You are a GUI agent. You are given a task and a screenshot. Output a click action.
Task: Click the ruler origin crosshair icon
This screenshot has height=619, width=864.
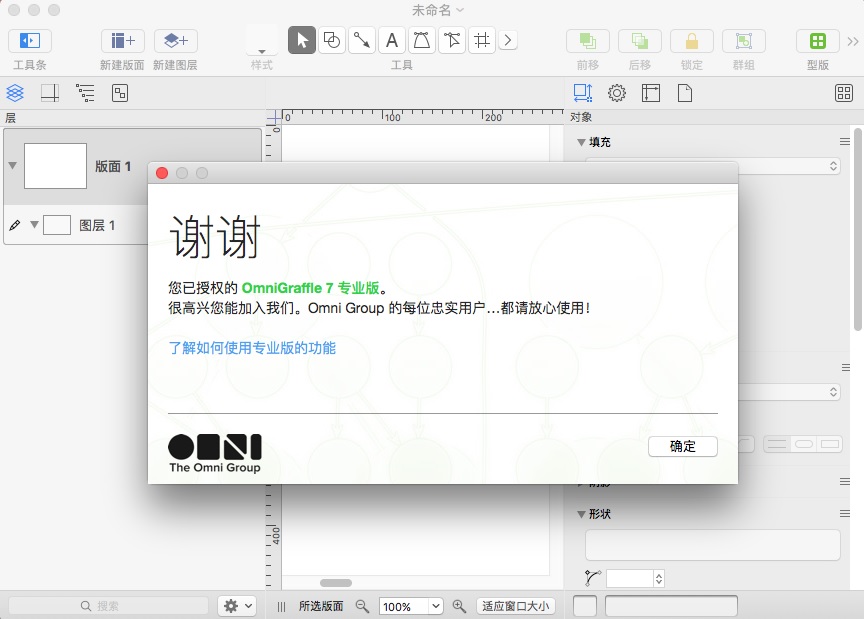[274, 117]
